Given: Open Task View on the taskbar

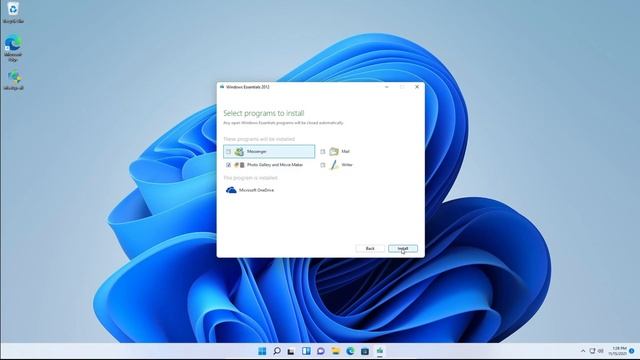Looking at the screenshot, I should (291, 351).
